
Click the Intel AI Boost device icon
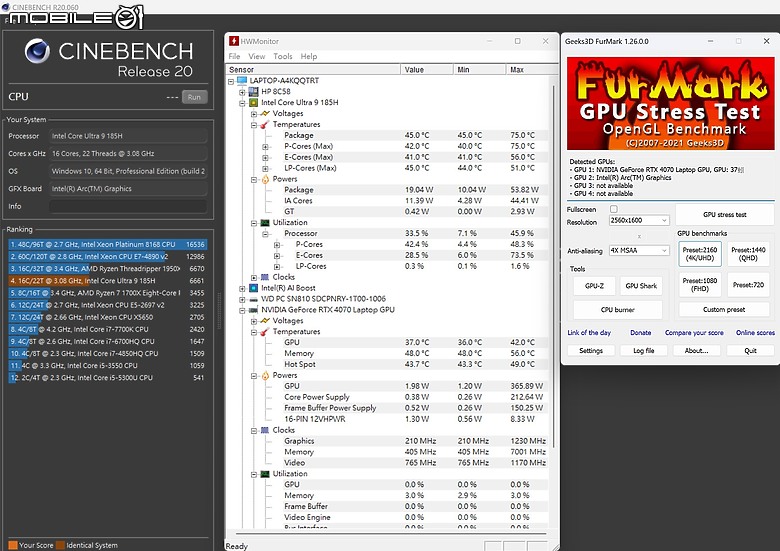[253, 288]
